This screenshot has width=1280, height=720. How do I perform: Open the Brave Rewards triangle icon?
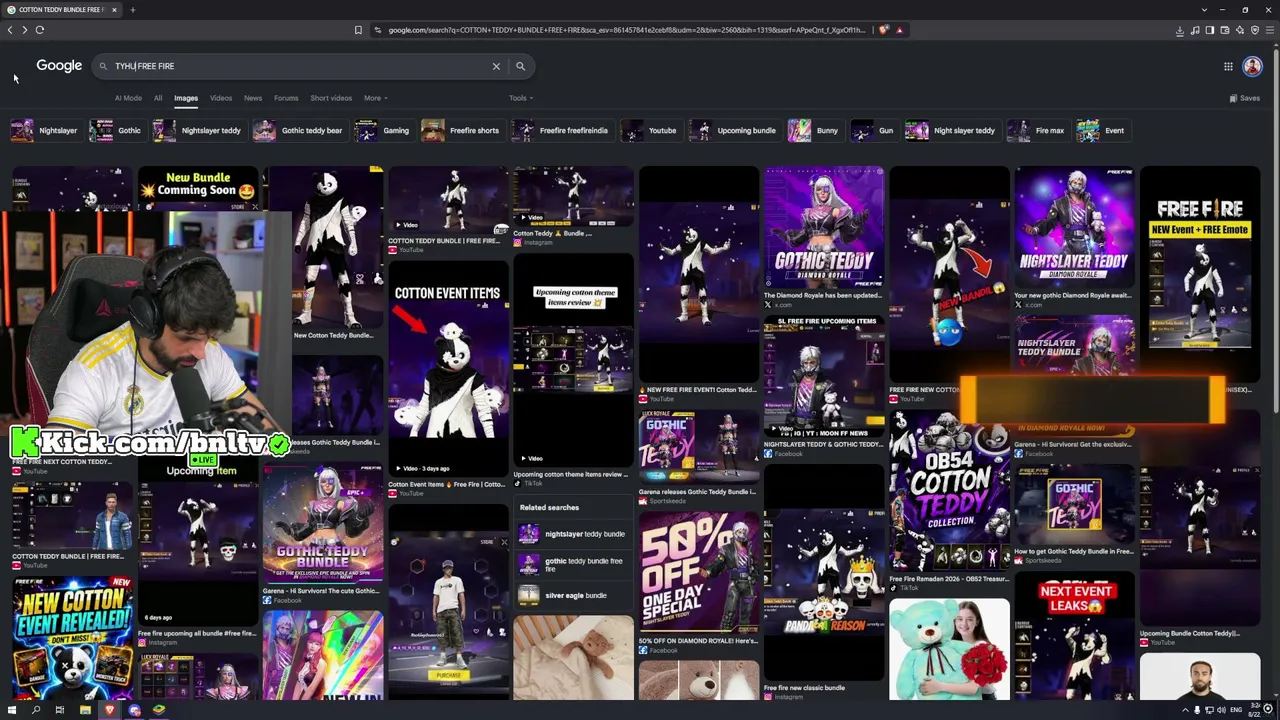[899, 30]
